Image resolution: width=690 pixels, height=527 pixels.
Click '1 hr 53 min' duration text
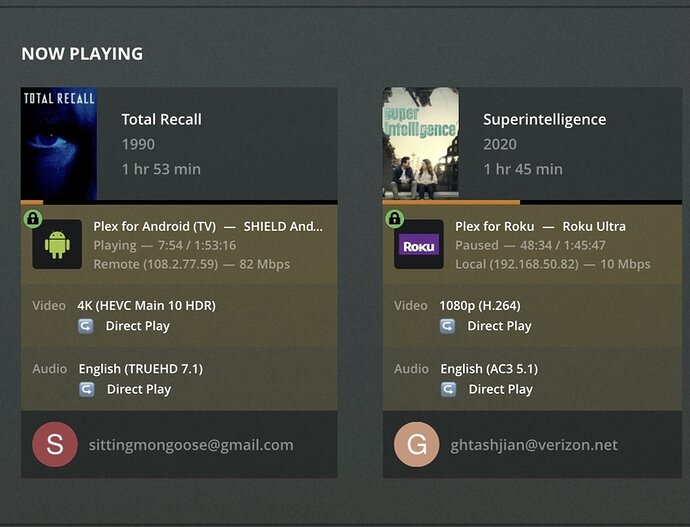click(x=161, y=169)
